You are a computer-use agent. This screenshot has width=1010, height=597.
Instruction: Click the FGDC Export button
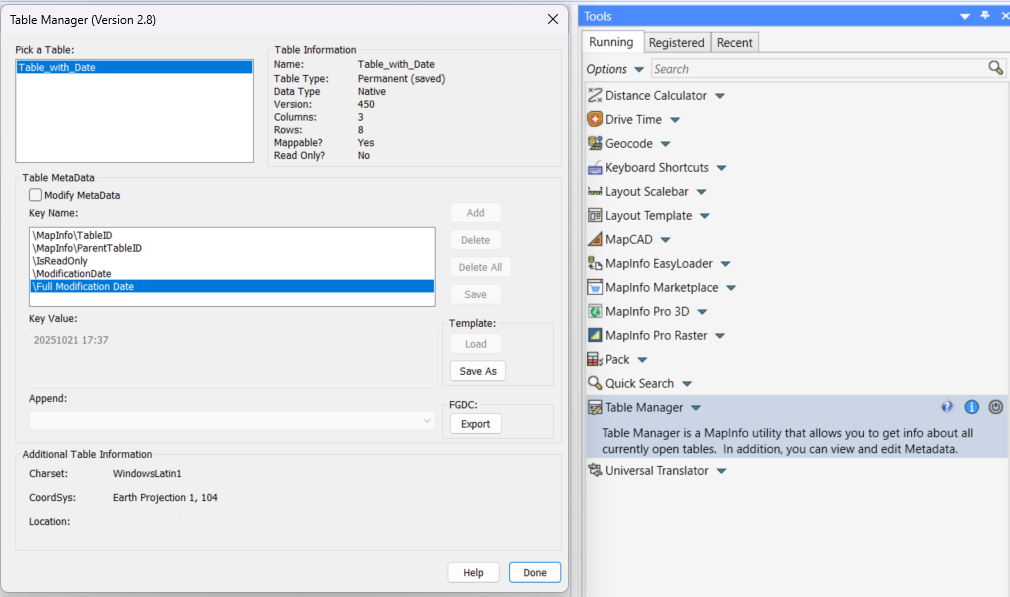click(475, 424)
